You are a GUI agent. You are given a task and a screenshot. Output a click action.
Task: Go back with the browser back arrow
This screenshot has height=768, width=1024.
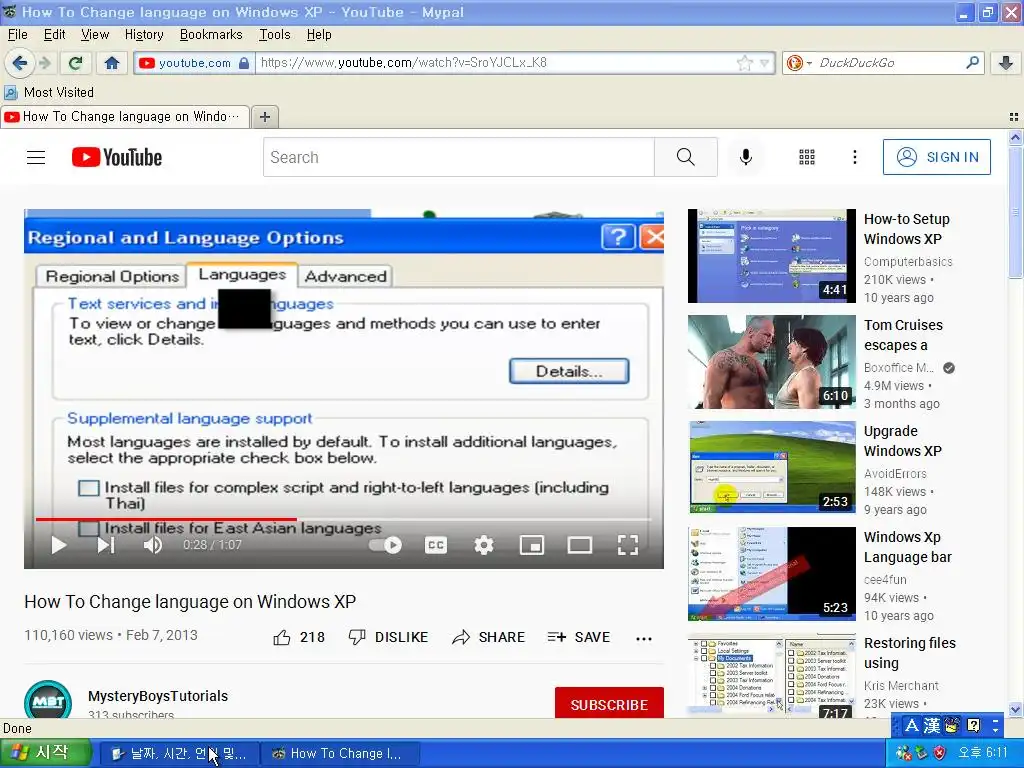point(19,63)
